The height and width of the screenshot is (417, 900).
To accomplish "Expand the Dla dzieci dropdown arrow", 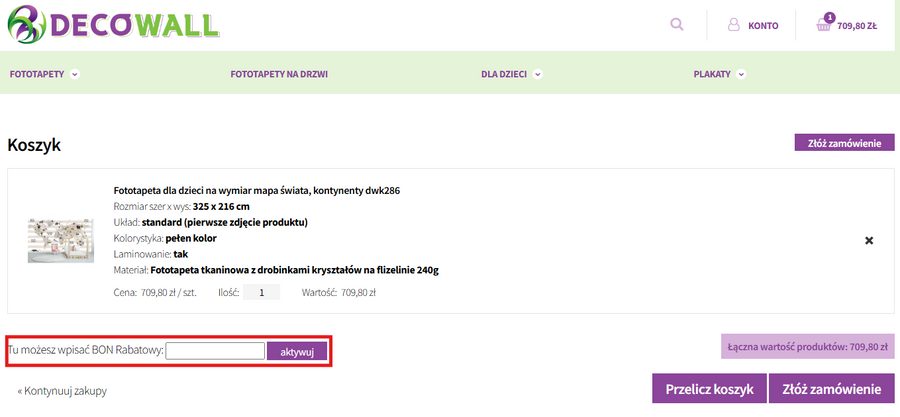I will [x=538, y=74].
